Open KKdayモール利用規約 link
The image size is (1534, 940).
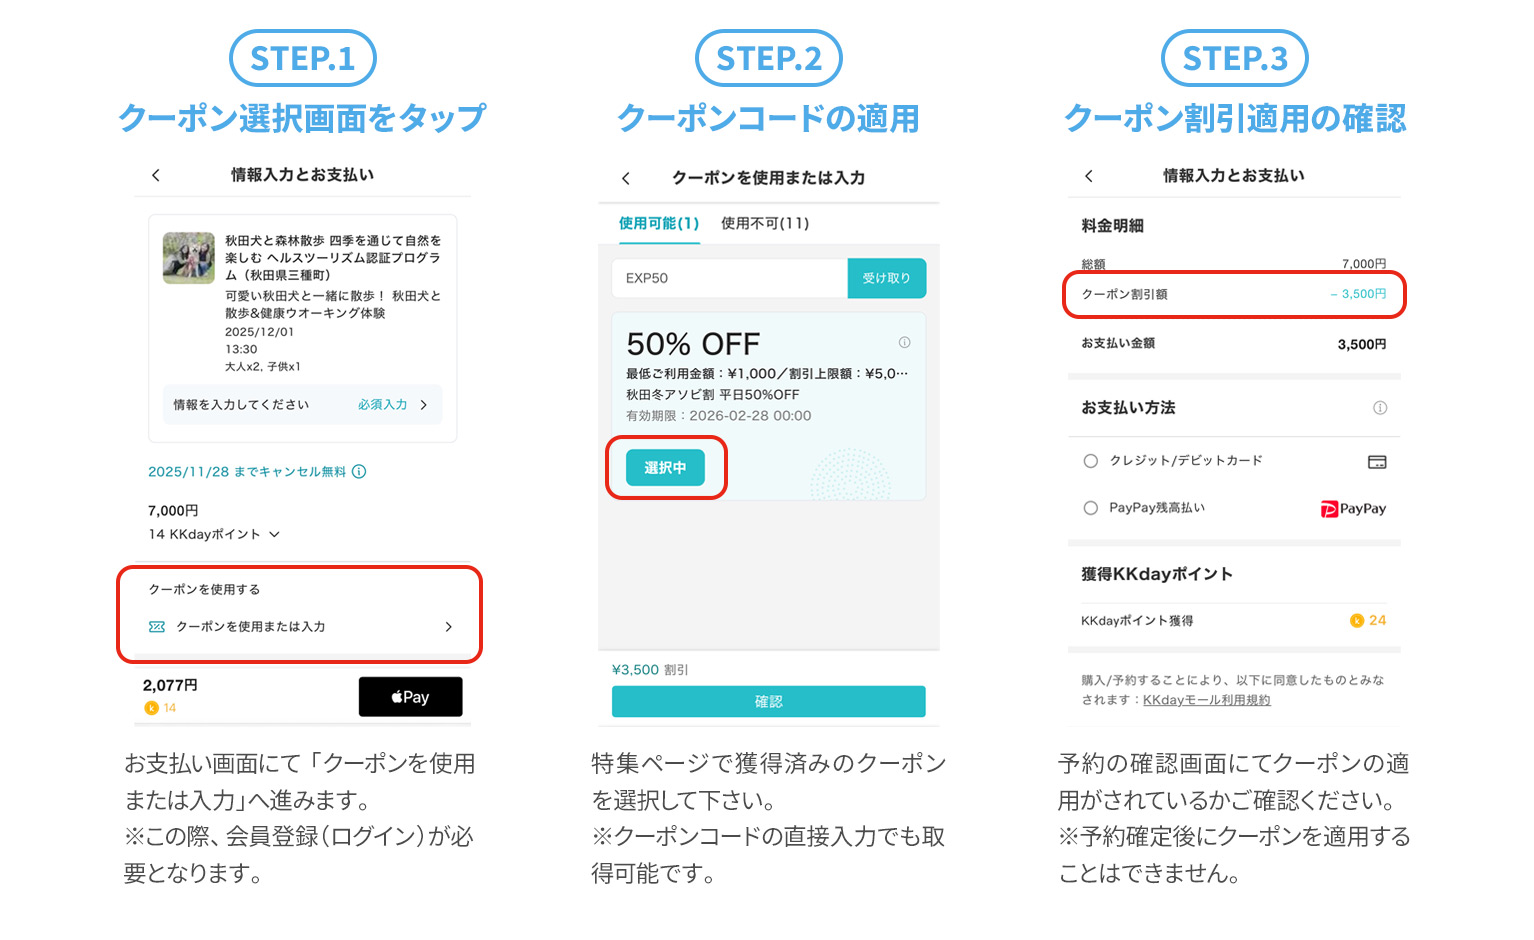(1206, 700)
